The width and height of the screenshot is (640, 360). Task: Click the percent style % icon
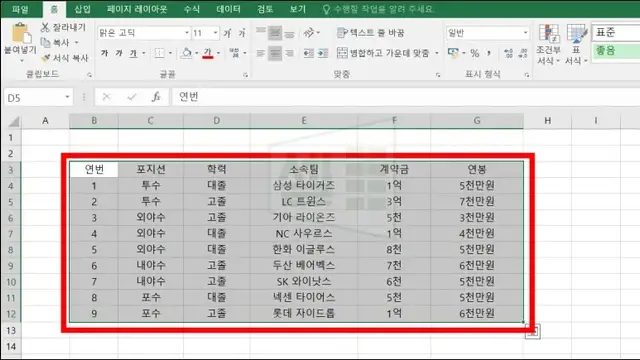point(474,53)
